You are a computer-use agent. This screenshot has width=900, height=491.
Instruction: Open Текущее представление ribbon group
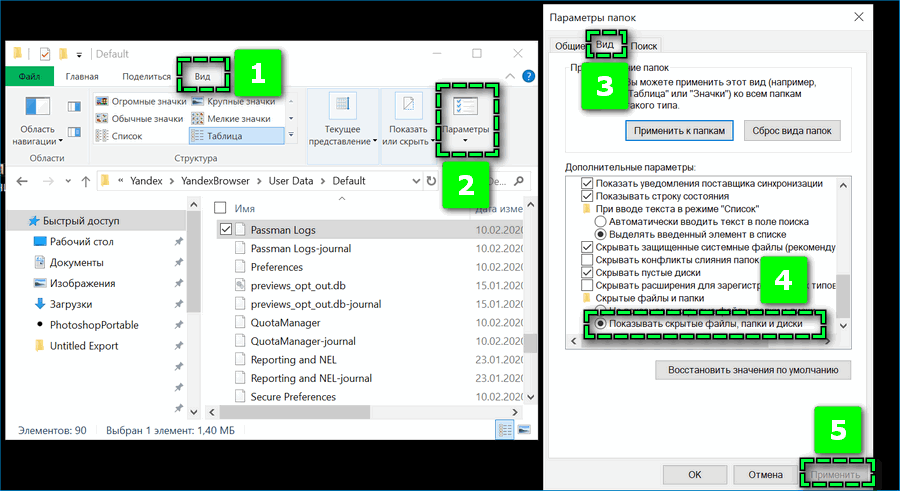click(x=342, y=122)
